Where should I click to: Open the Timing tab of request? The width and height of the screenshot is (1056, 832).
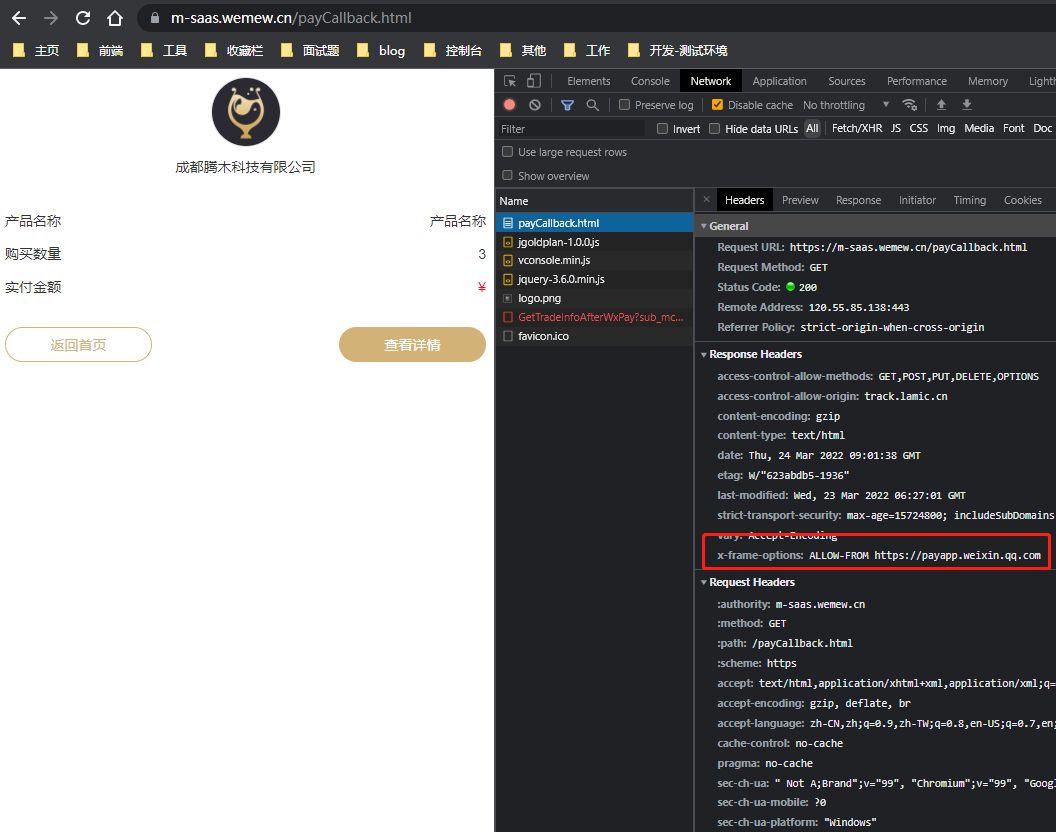tap(969, 200)
